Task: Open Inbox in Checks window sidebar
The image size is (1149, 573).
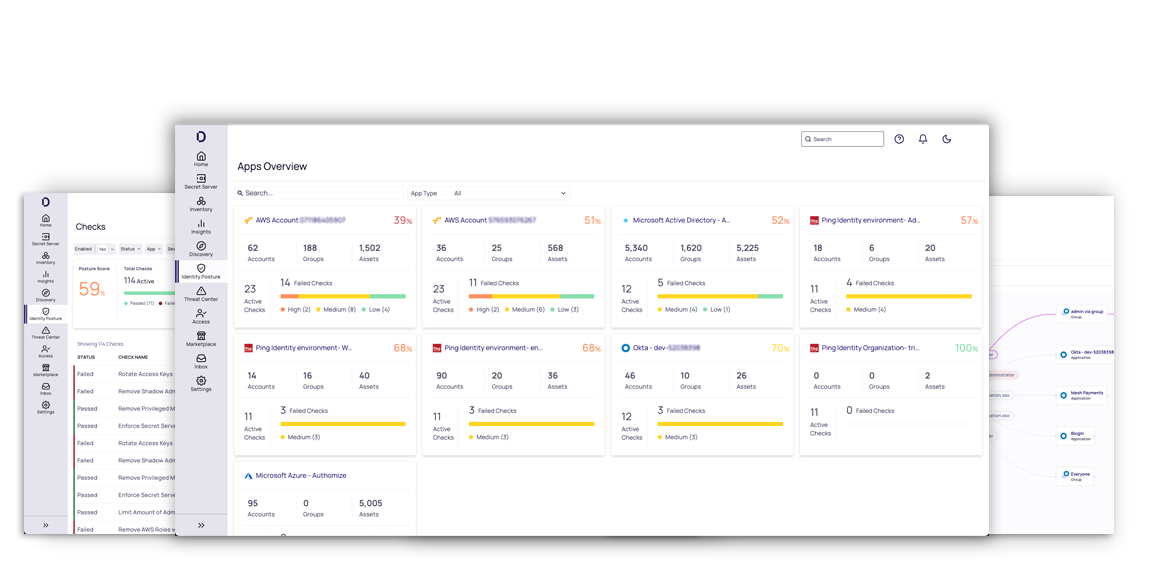Action: coord(45,388)
